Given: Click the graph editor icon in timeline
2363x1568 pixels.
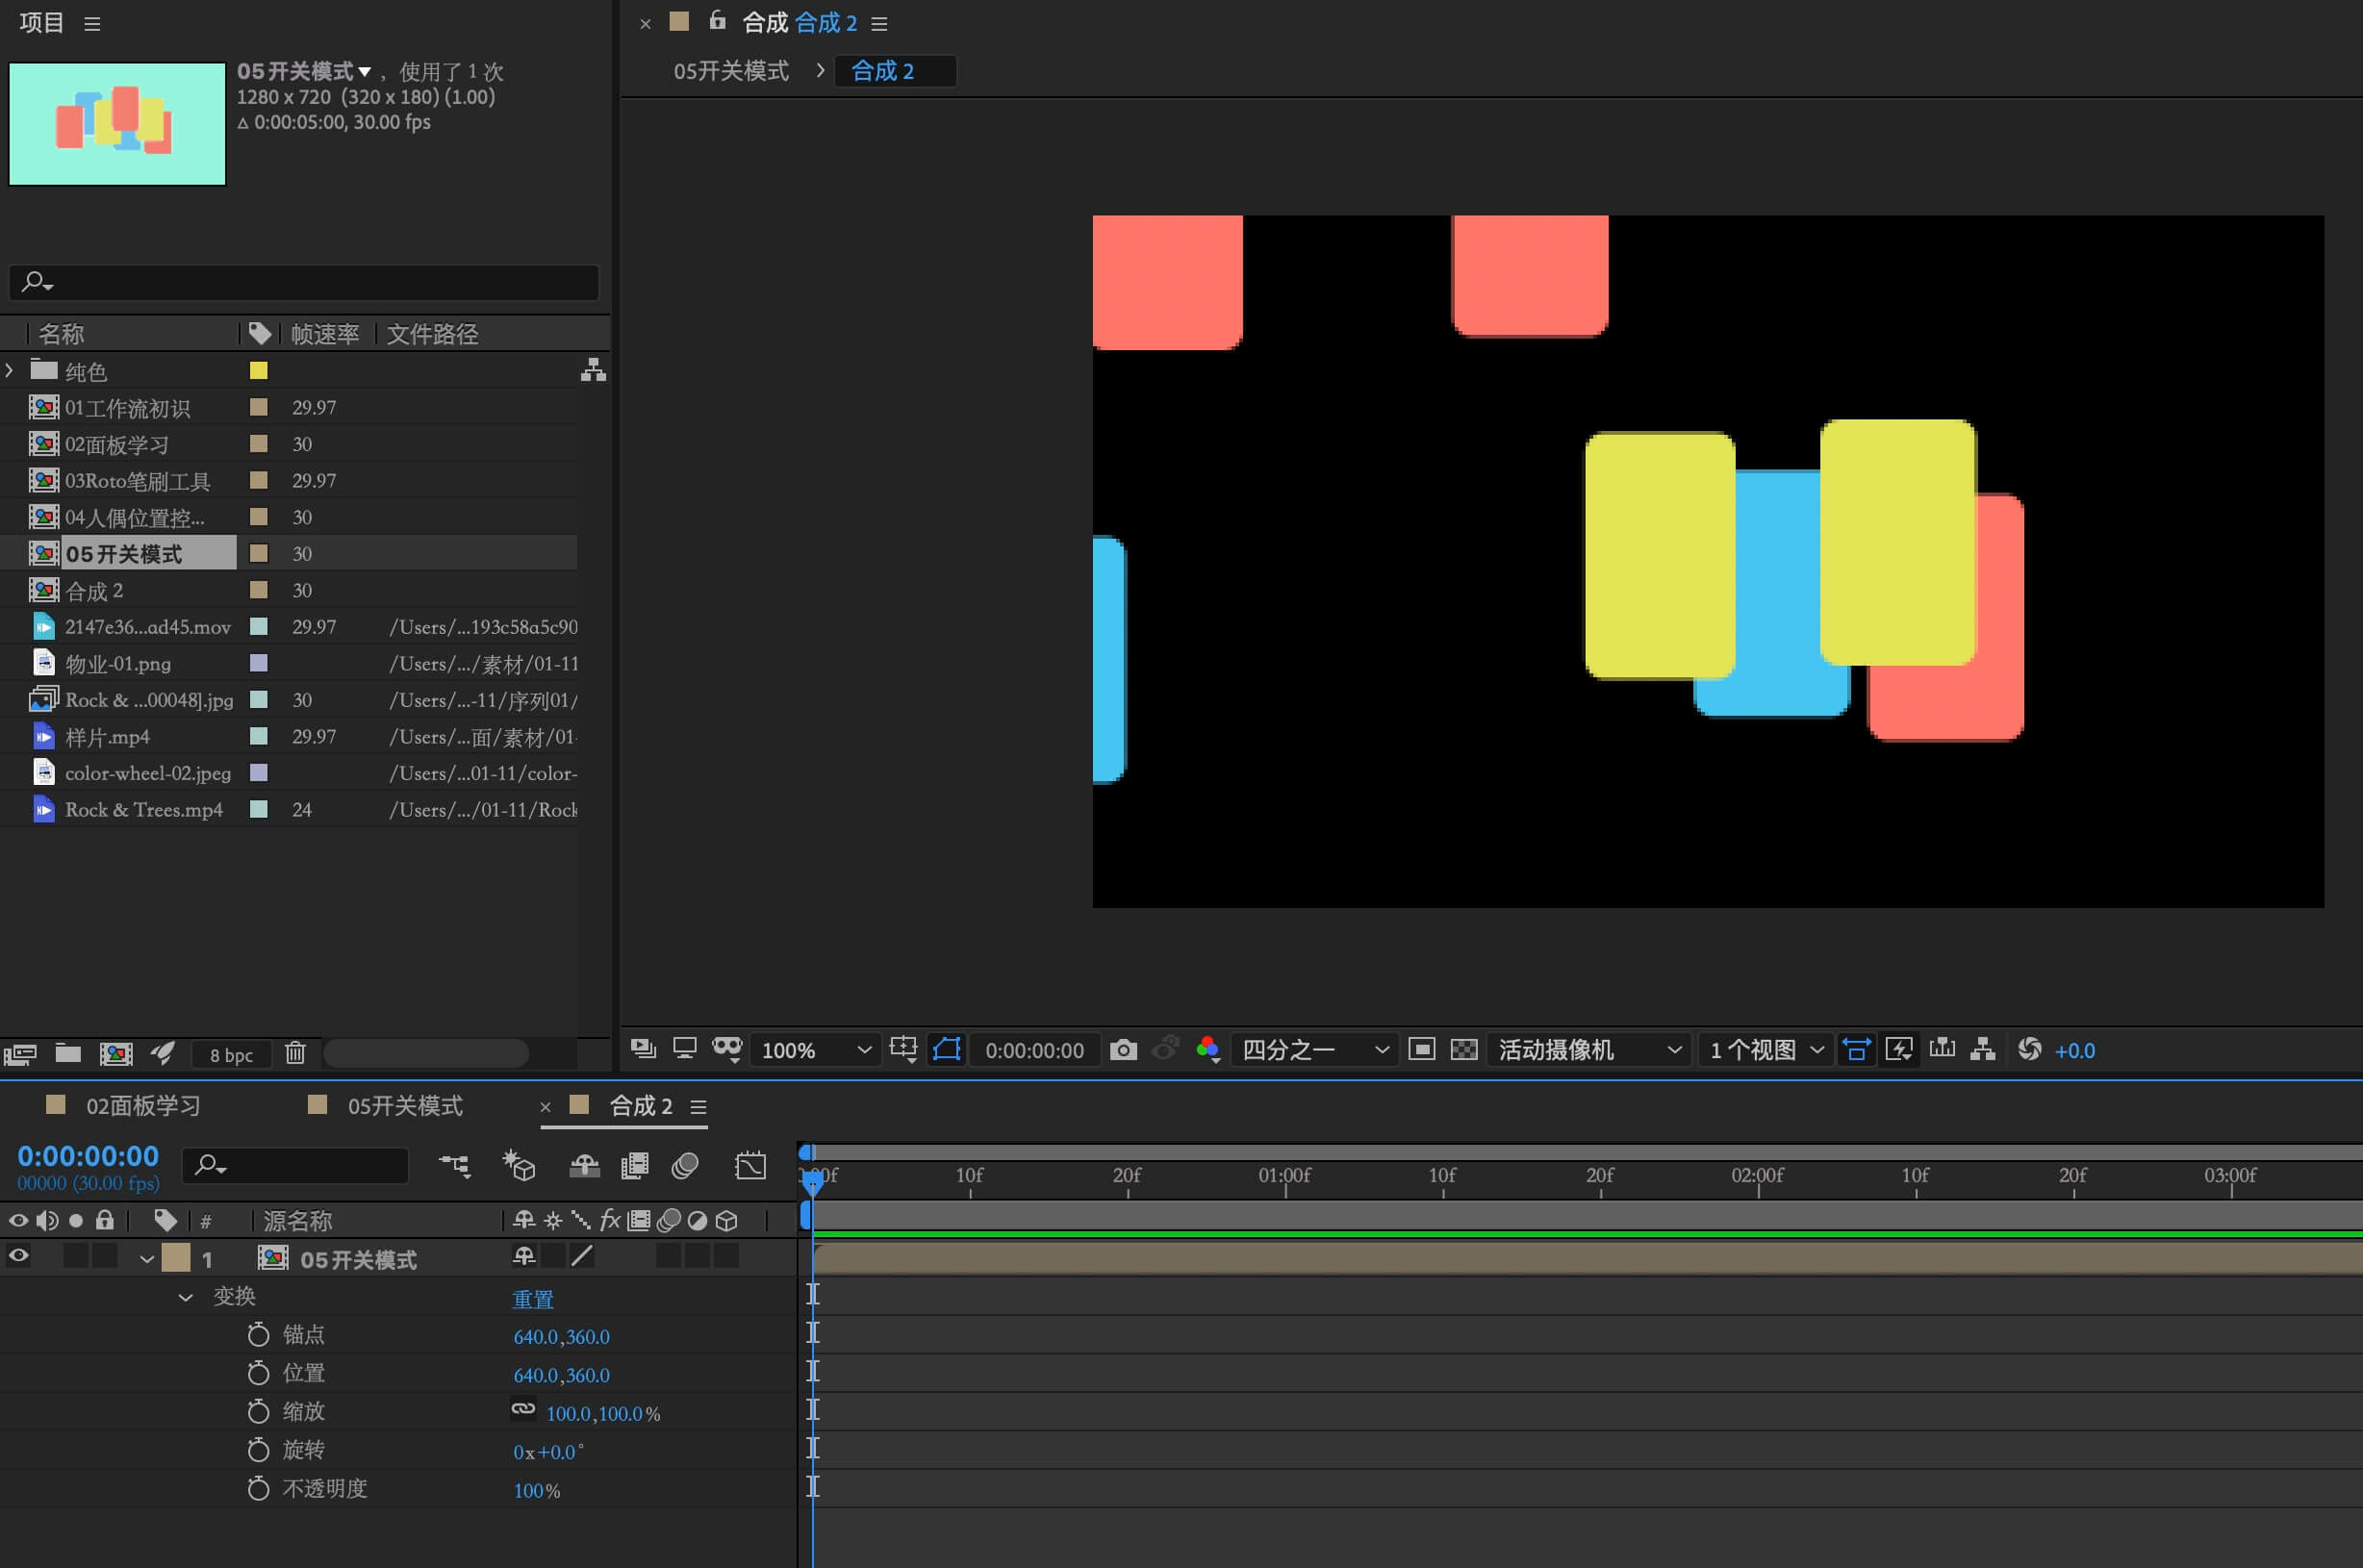Looking at the screenshot, I should pos(750,1166).
